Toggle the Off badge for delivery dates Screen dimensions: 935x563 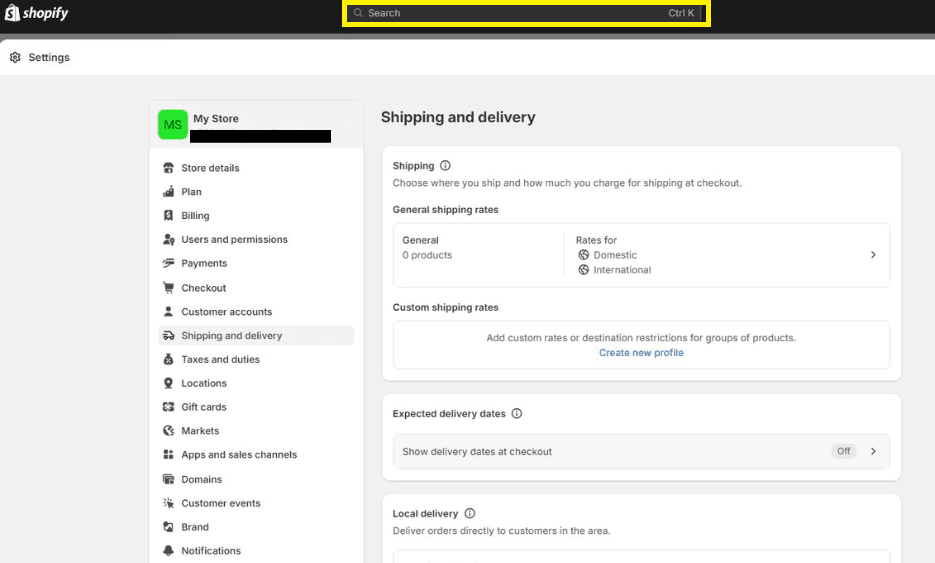[x=844, y=451]
